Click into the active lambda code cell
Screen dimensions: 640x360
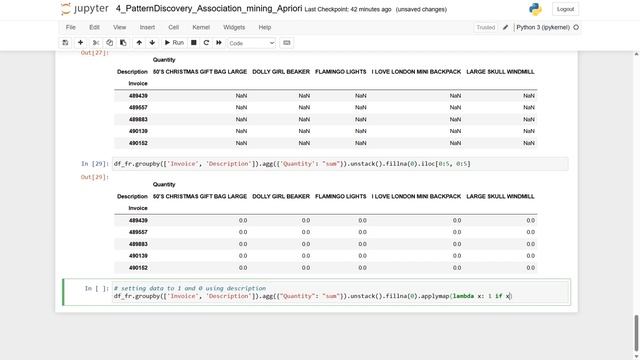340,292
